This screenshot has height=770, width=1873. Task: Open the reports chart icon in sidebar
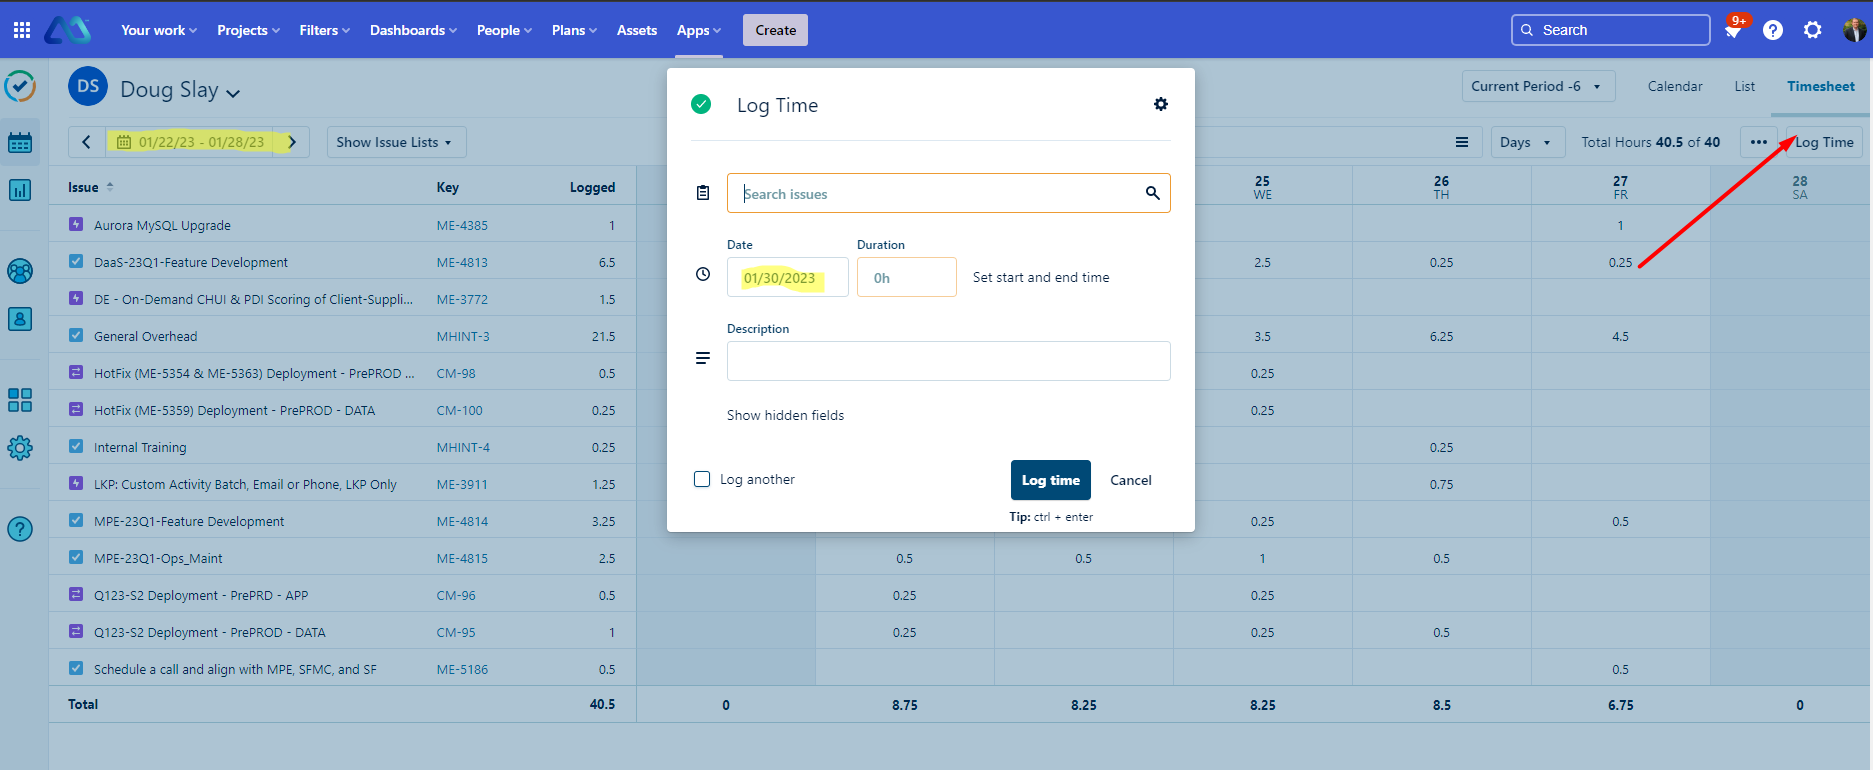(20, 190)
